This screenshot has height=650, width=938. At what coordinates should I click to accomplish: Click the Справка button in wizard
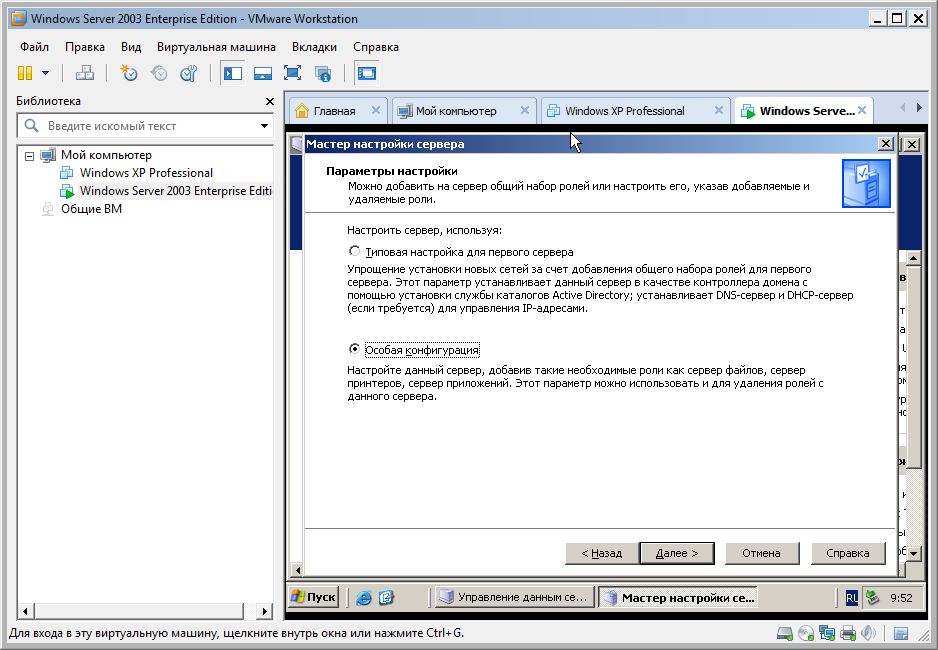tap(848, 553)
